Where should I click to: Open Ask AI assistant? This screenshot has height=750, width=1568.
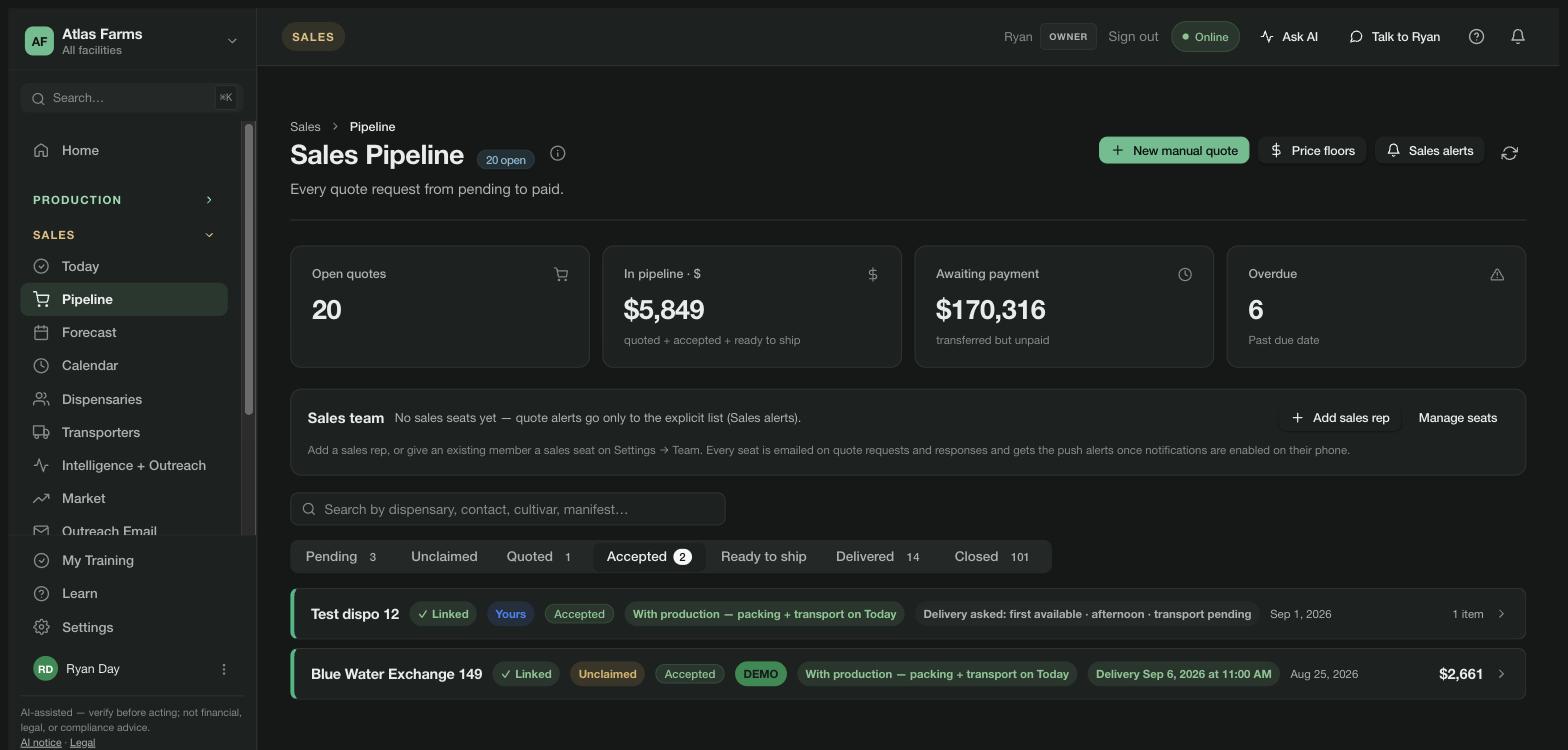1289,37
